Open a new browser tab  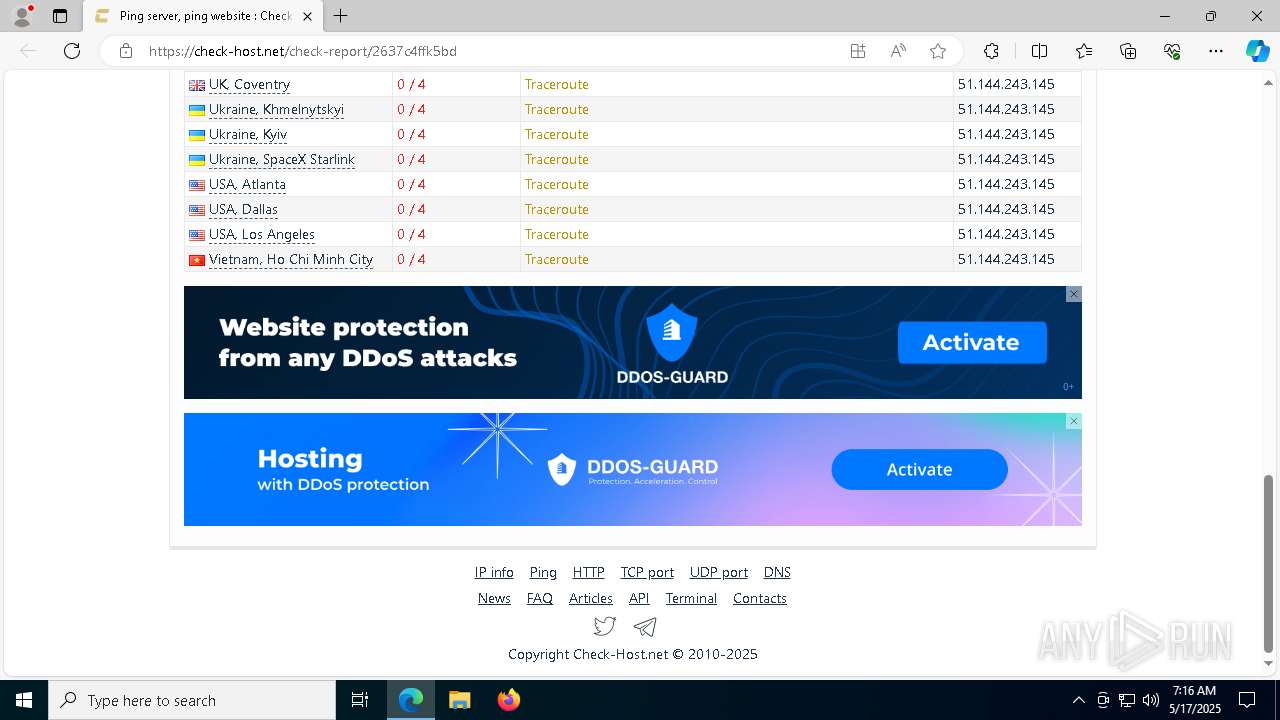[340, 16]
